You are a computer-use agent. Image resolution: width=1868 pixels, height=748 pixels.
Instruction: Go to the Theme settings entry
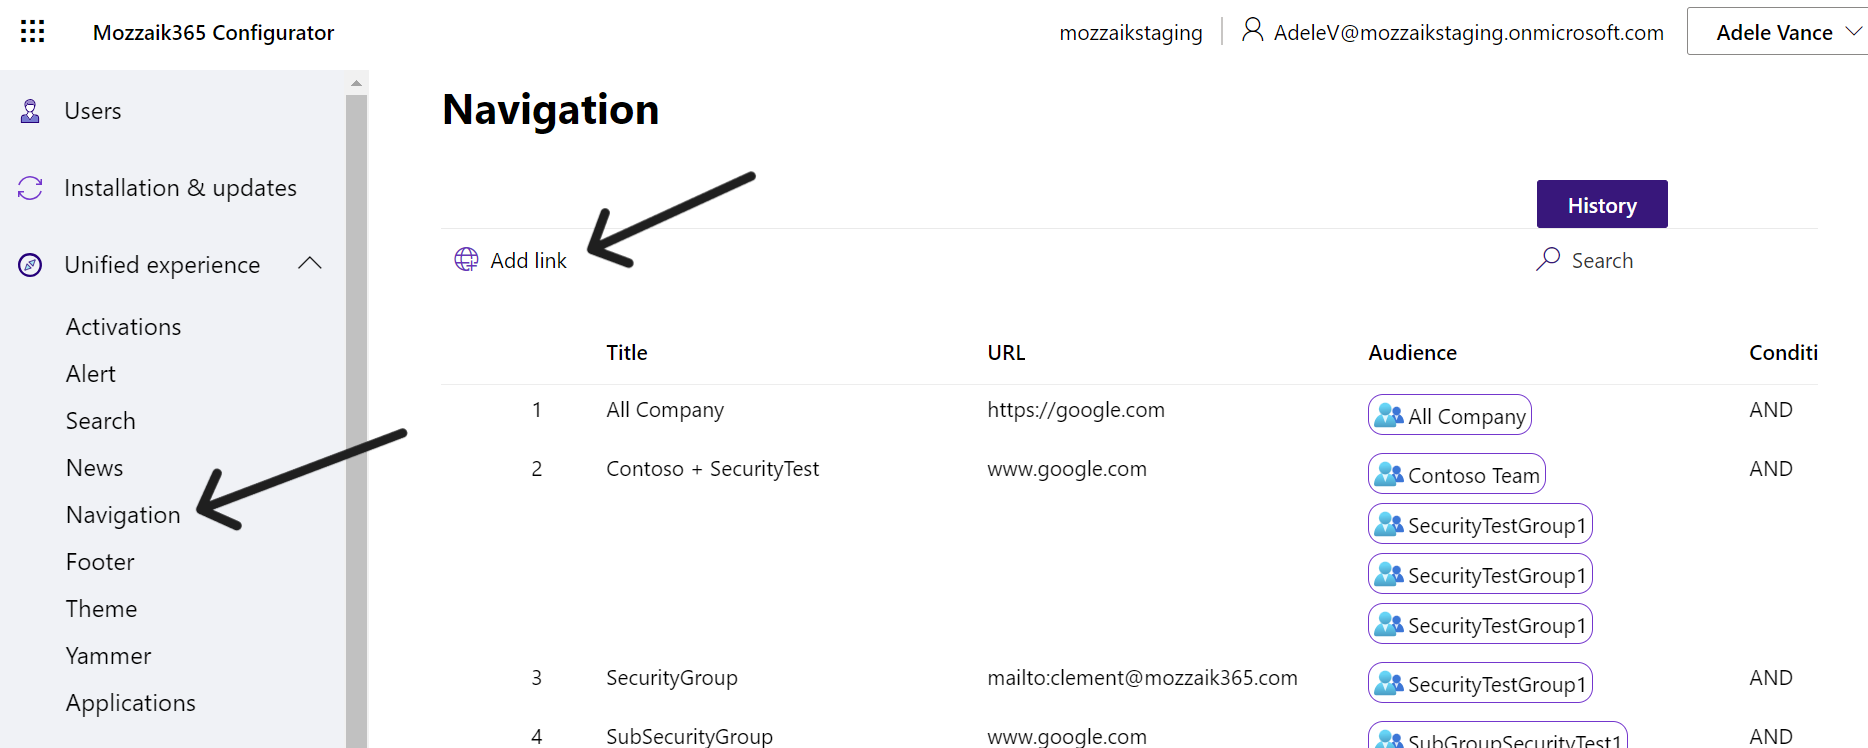point(101,609)
